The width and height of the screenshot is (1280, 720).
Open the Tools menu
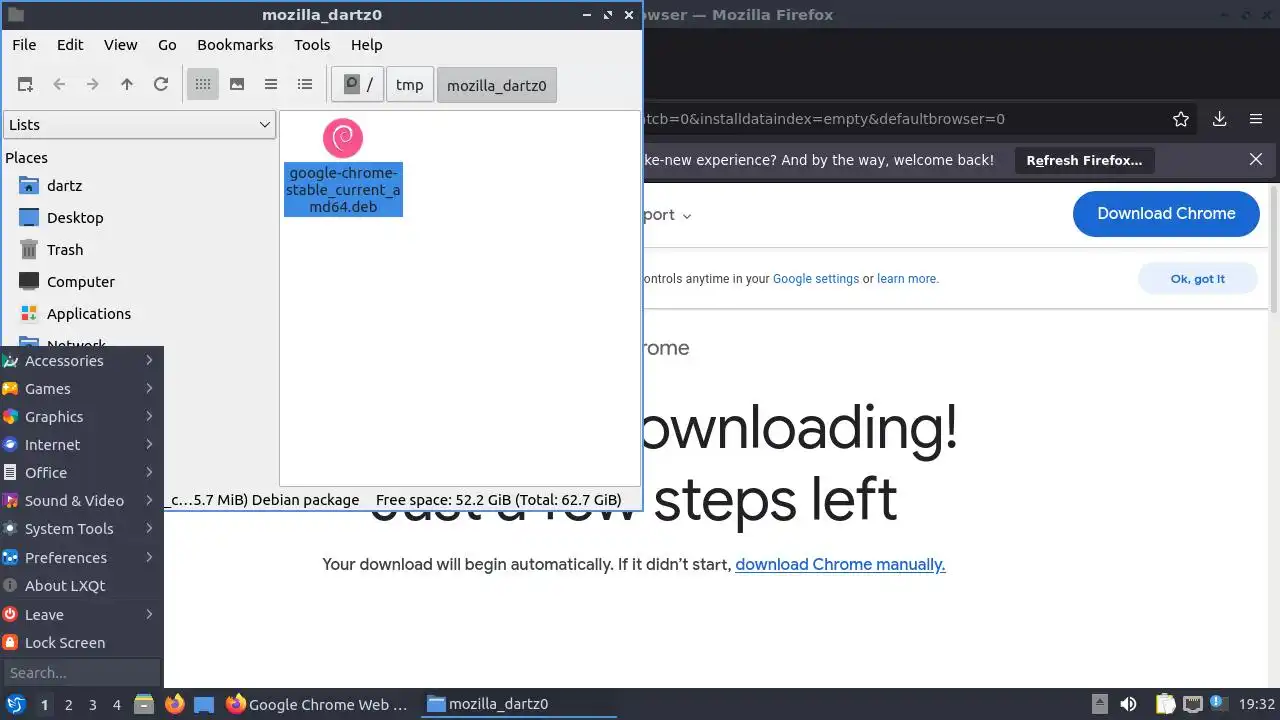click(x=312, y=45)
